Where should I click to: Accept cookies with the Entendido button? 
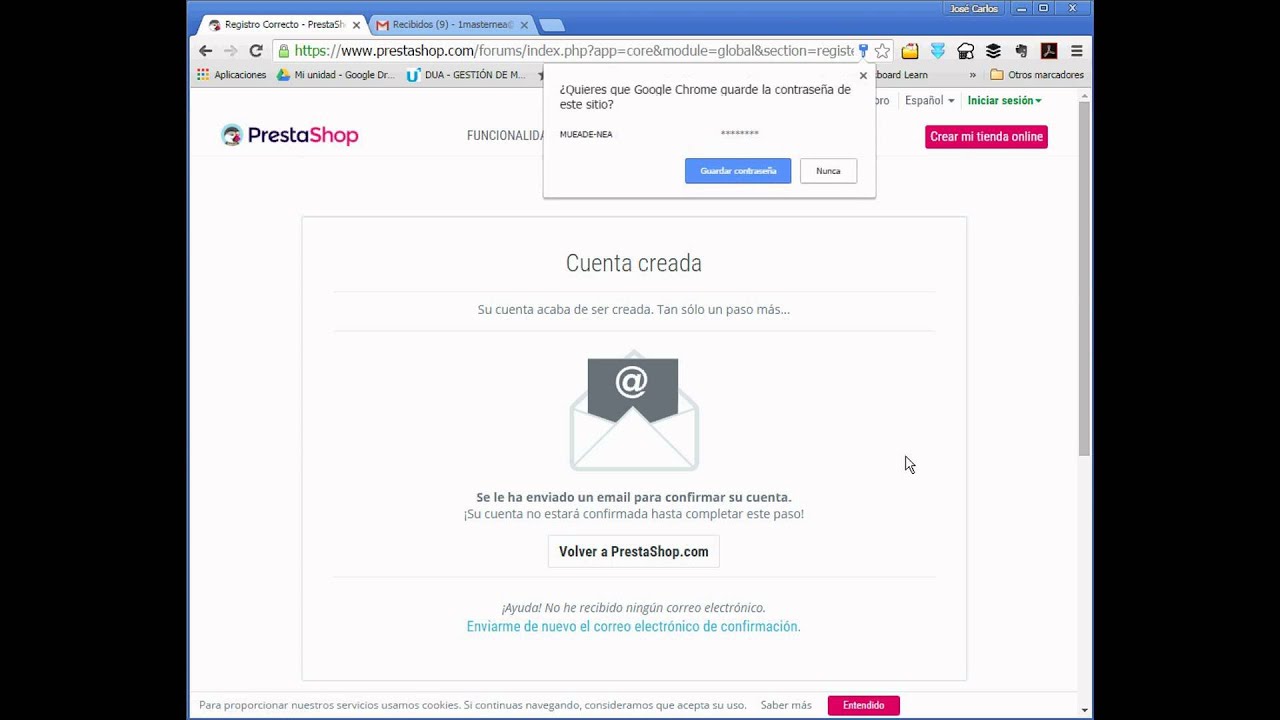point(864,705)
